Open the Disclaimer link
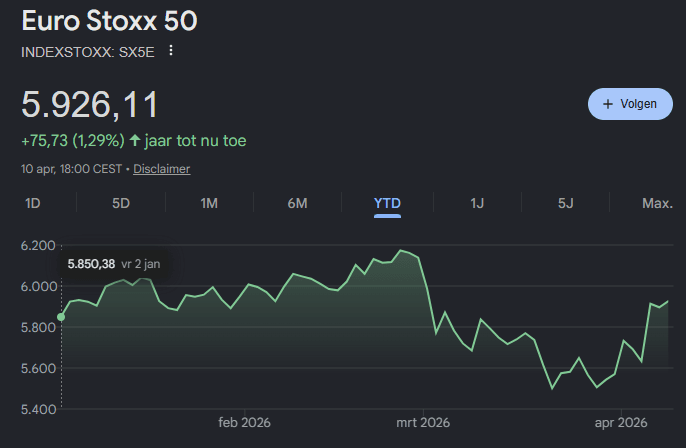The height and width of the screenshot is (448, 686). pos(161,170)
